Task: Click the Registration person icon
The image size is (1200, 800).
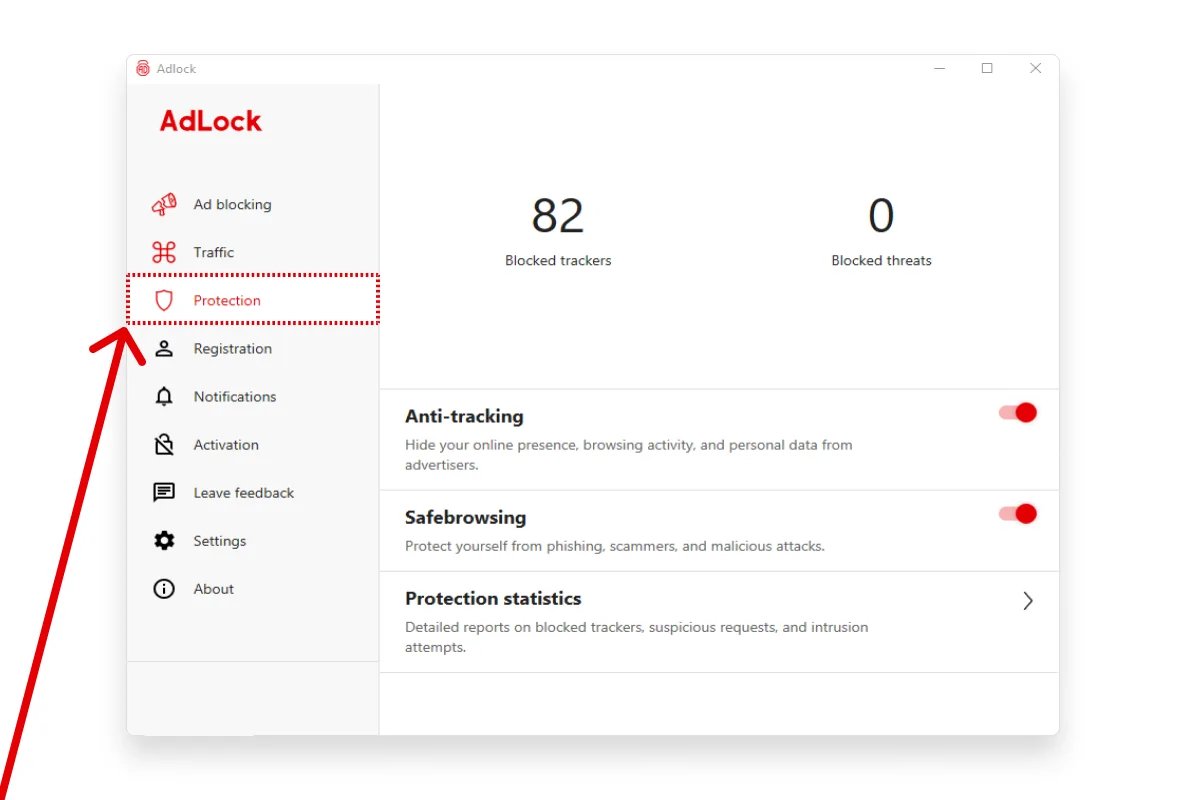Action: click(164, 348)
